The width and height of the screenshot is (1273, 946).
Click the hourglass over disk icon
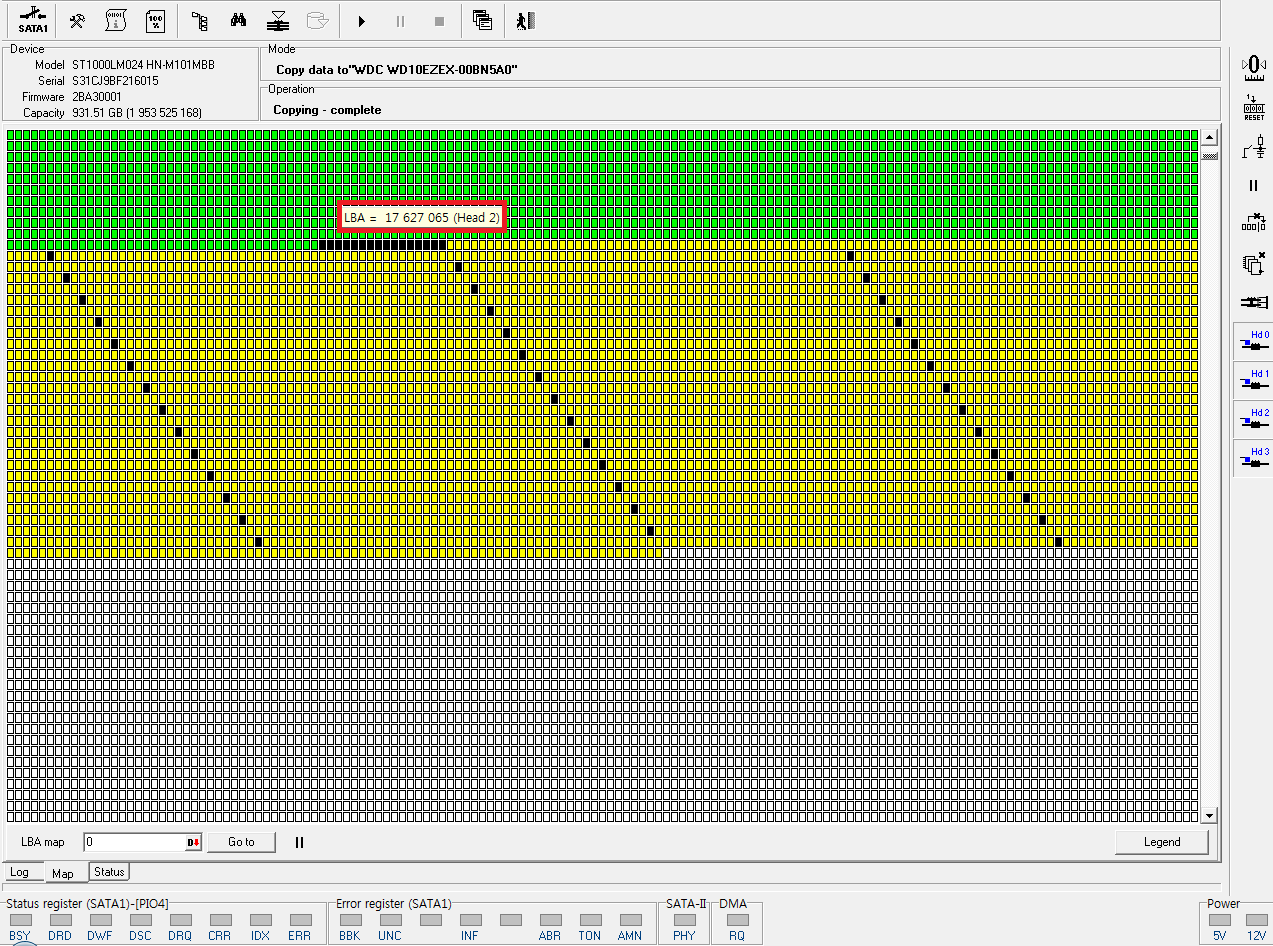[279, 20]
